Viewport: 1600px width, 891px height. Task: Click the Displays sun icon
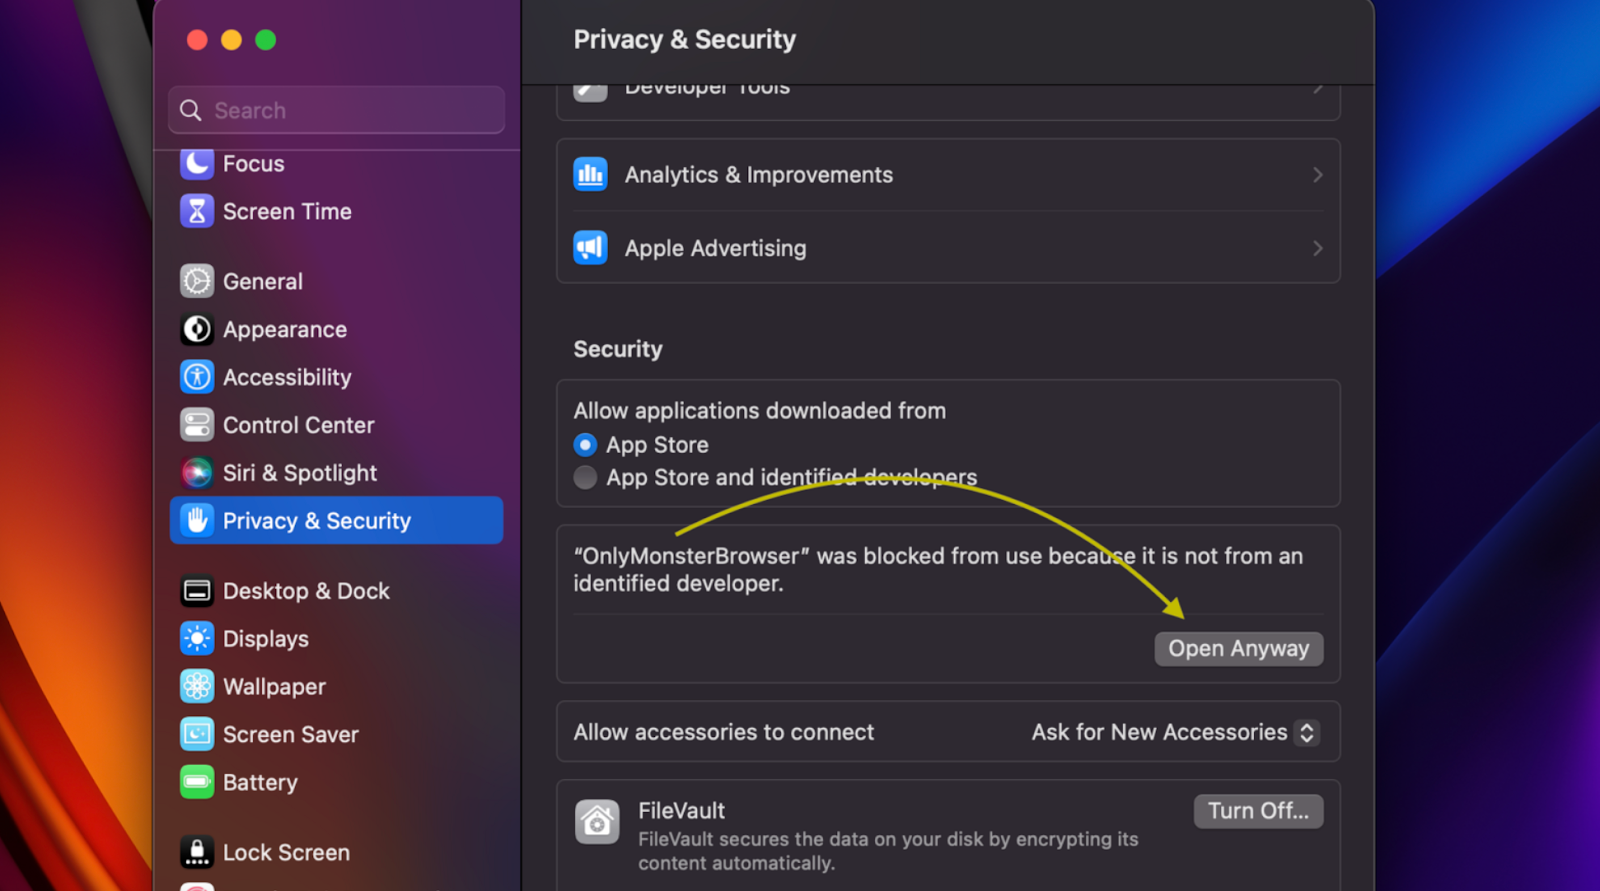click(x=197, y=639)
